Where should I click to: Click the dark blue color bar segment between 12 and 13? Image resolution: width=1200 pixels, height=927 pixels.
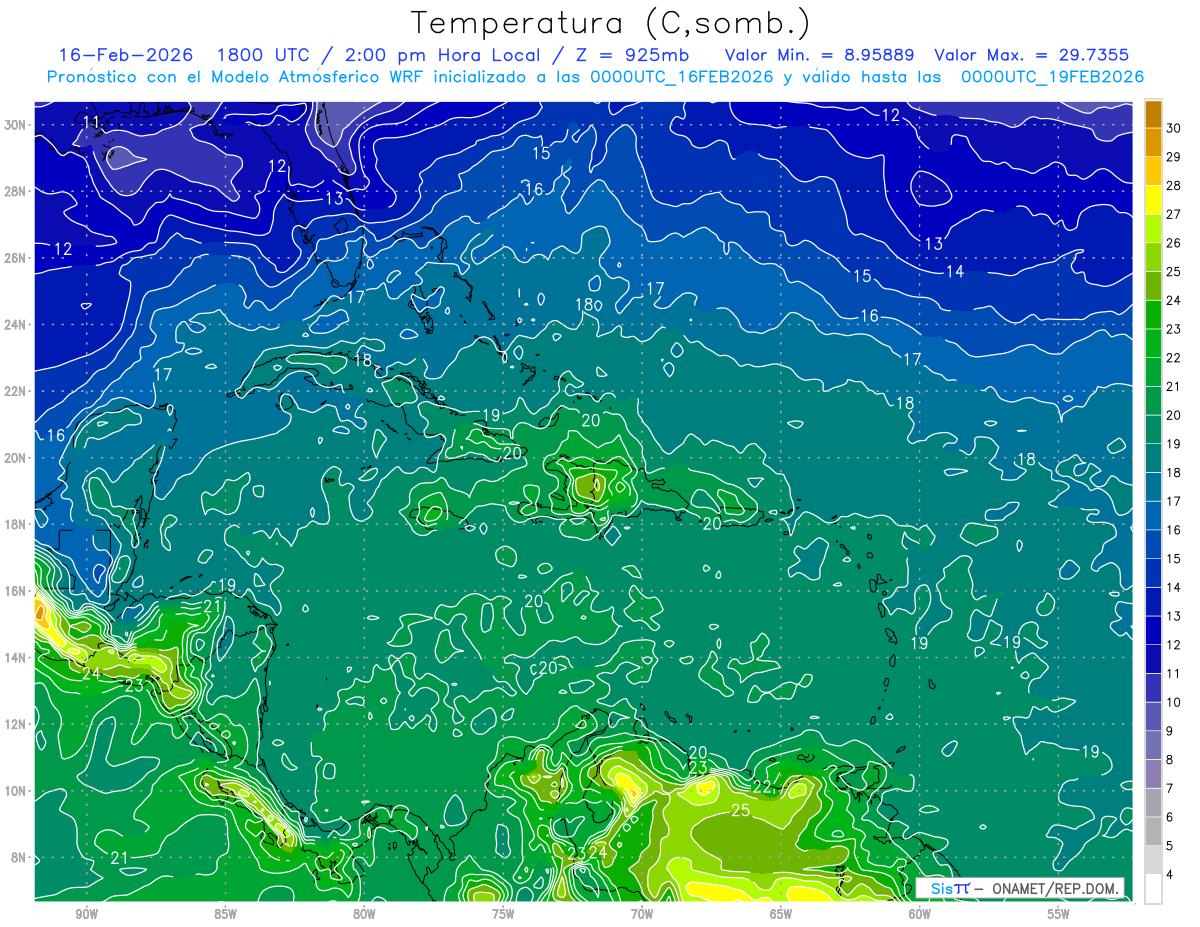[1153, 630]
